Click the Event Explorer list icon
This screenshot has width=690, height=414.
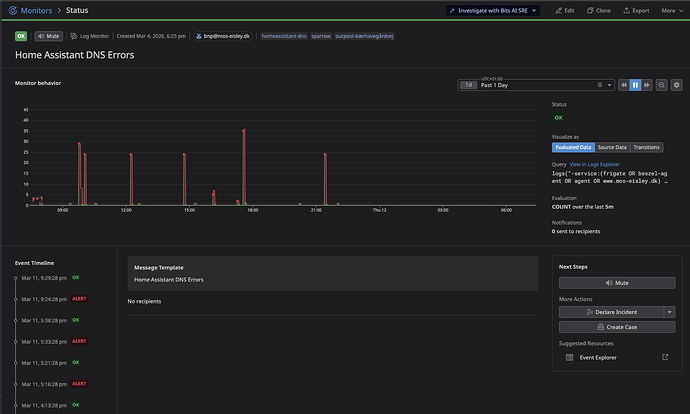tap(569, 357)
